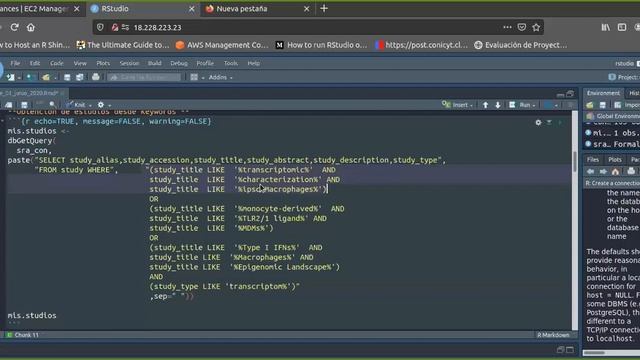Run the current chunk with play icon
The image size is (640, 360).
coord(560,122)
